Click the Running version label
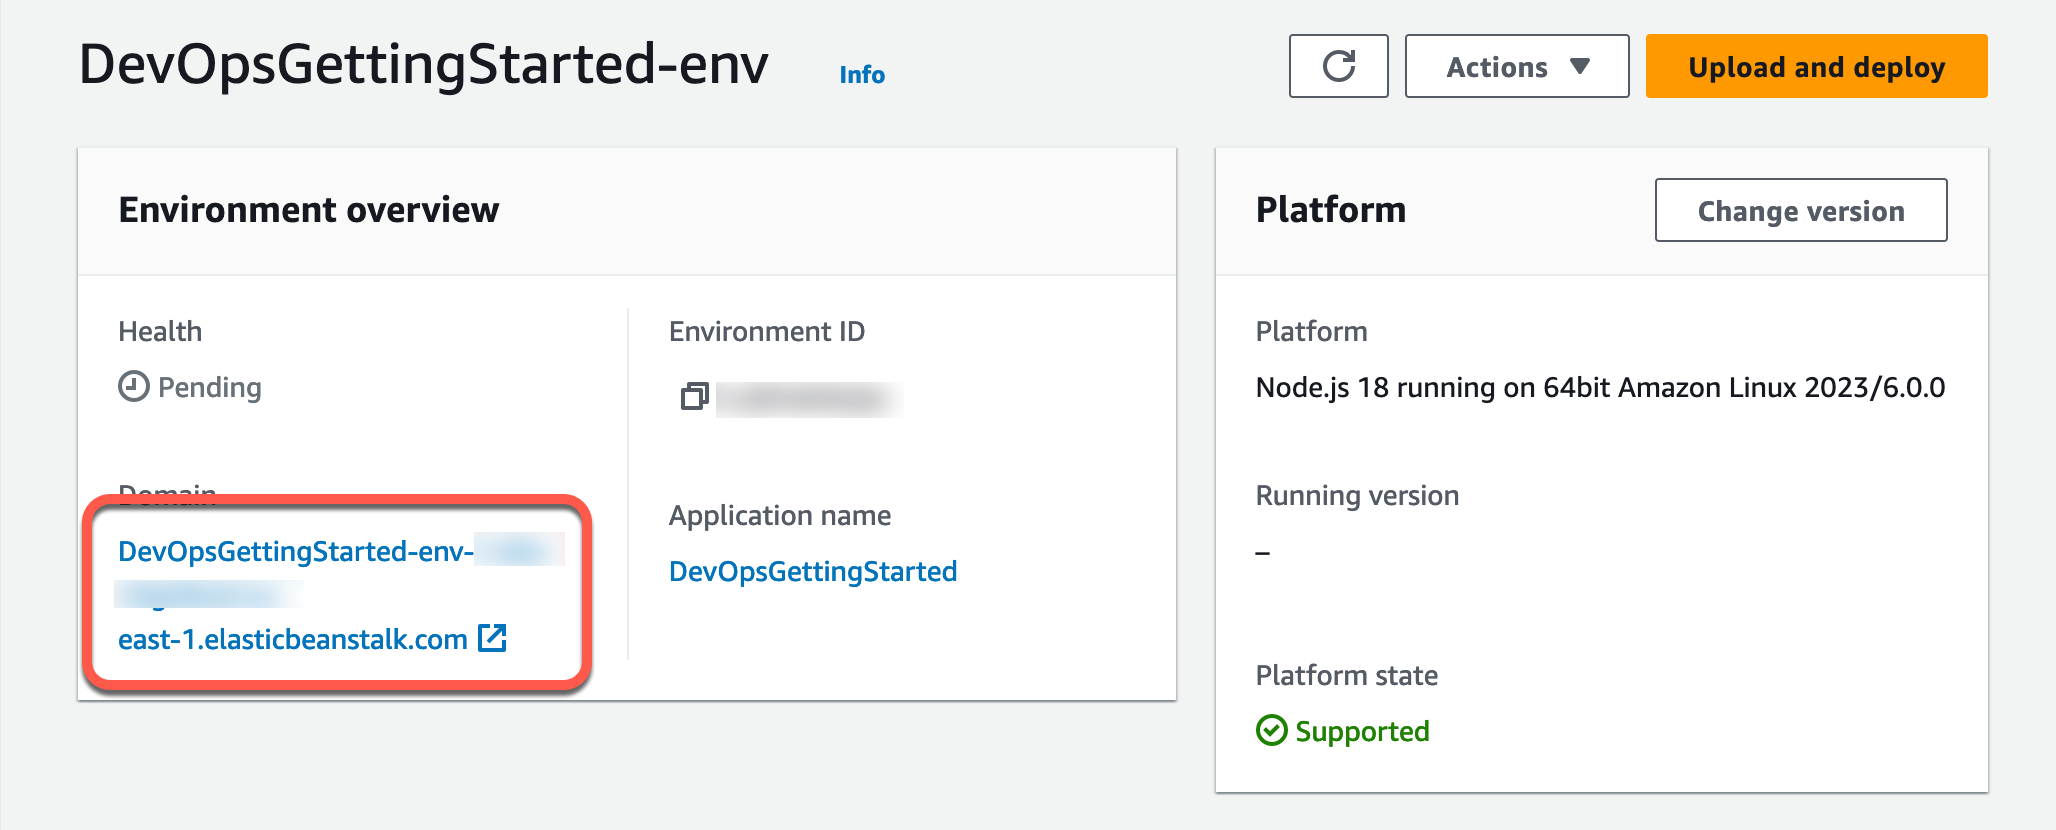The width and height of the screenshot is (2056, 830). coord(1357,495)
